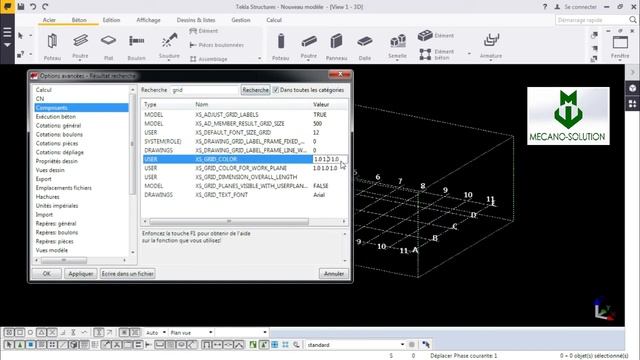The width and height of the screenshot is (640, 360).
Task: Open the Dessins & listes tab
Action: (196, 20)
